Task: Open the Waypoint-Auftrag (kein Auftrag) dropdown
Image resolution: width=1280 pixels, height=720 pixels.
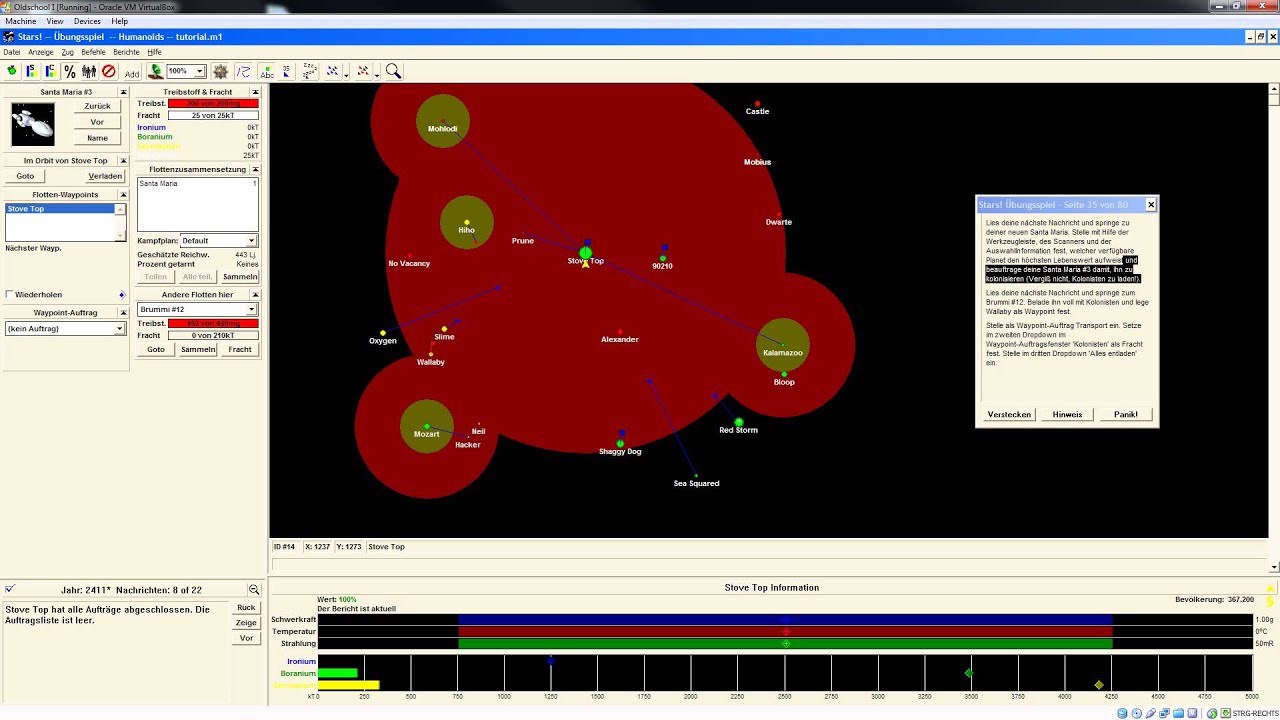Action: click(x=119, y=329)
